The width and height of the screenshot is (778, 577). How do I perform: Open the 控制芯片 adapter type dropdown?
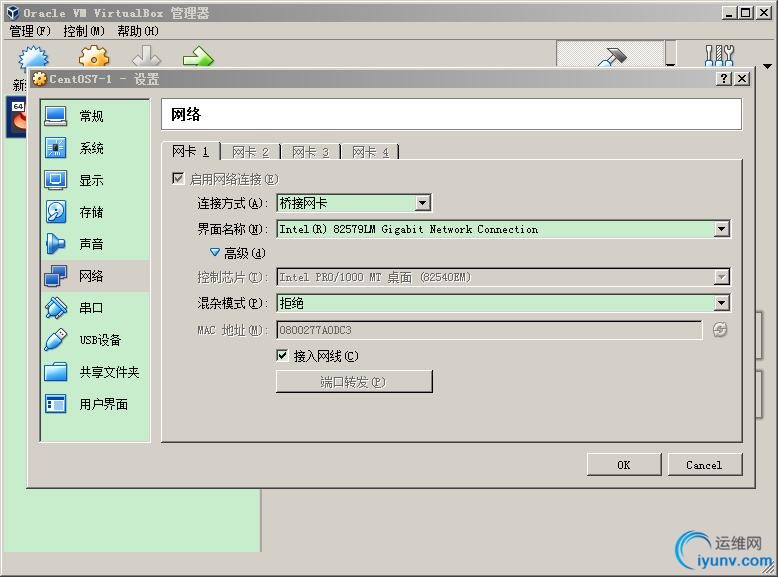point(503,277)
